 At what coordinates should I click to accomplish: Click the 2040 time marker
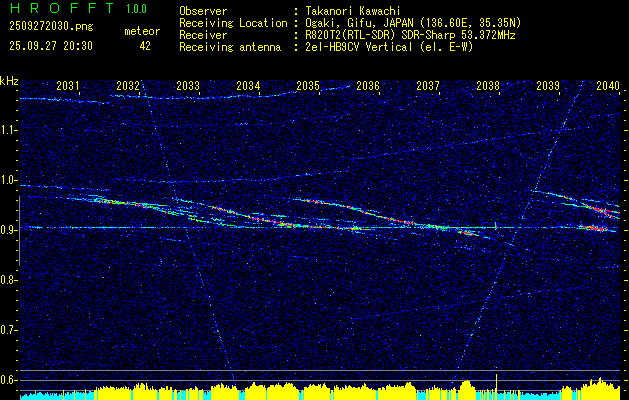[608, 85]
